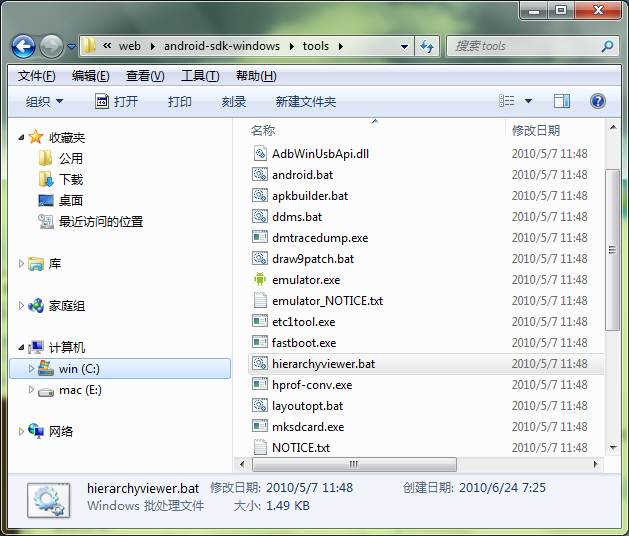The height and width of the screenshot is (536, 629).
Task: Open the 编辑(E) menu
Action: click(90, 76)
